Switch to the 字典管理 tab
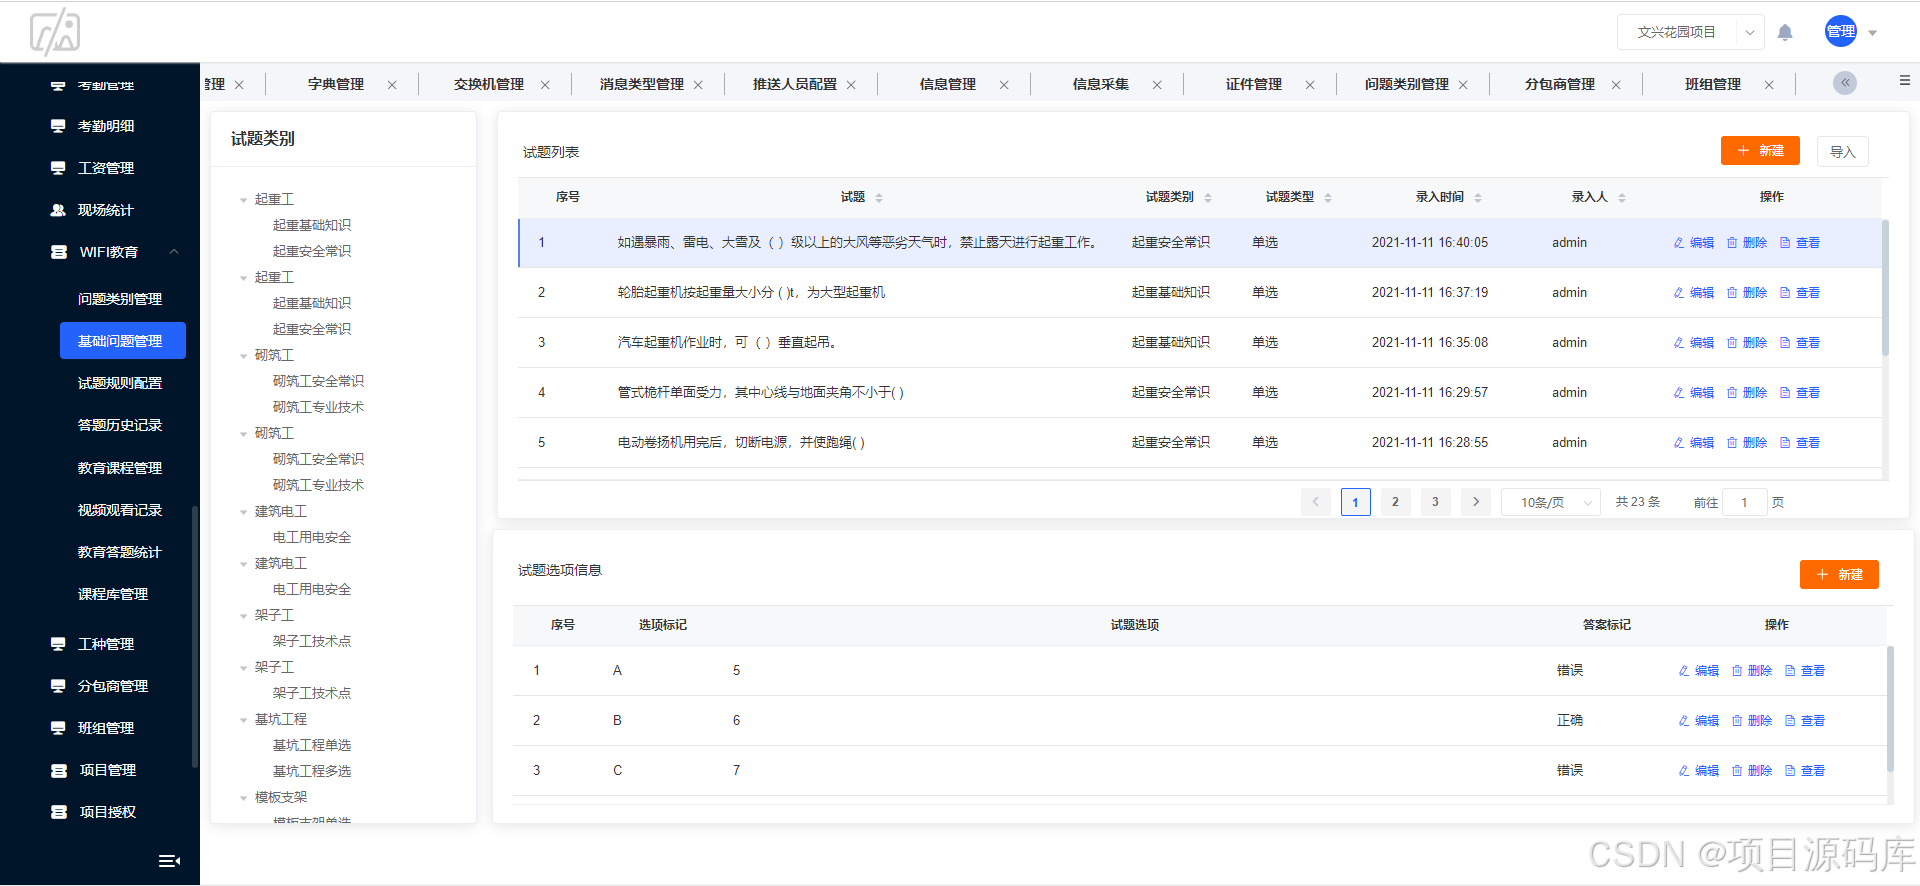1920x886 pixels. click(x=336, y=84)
